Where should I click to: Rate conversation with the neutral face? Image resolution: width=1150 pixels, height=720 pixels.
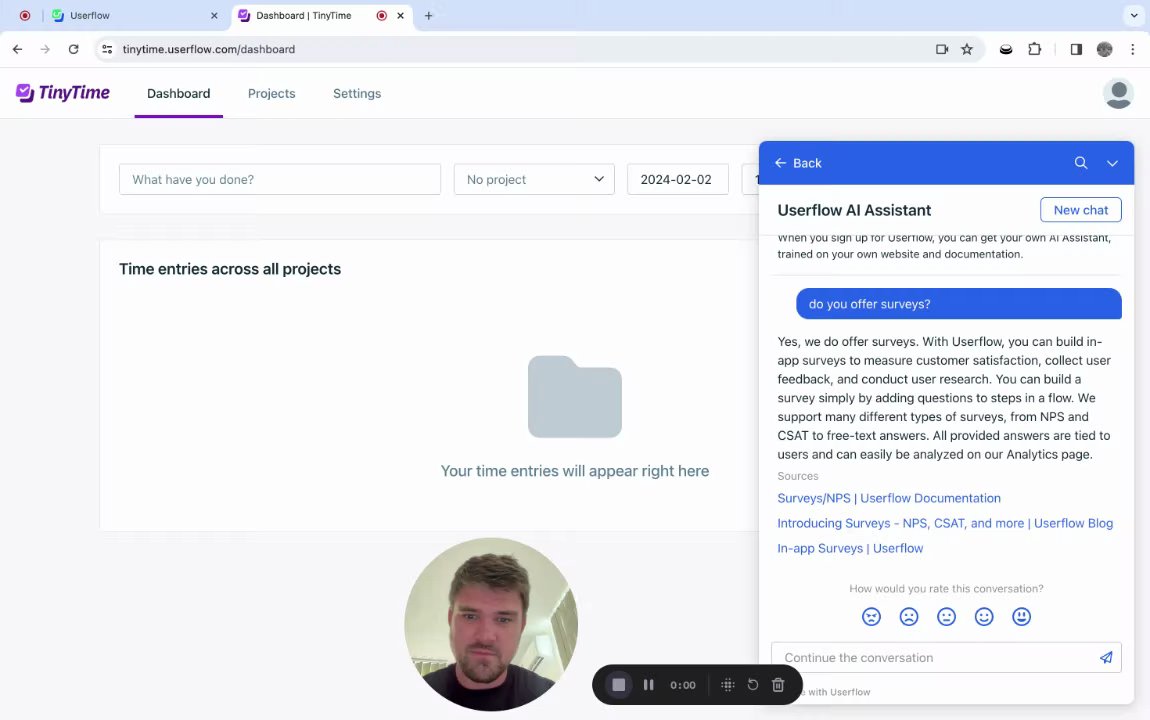[x=946, y=617]
